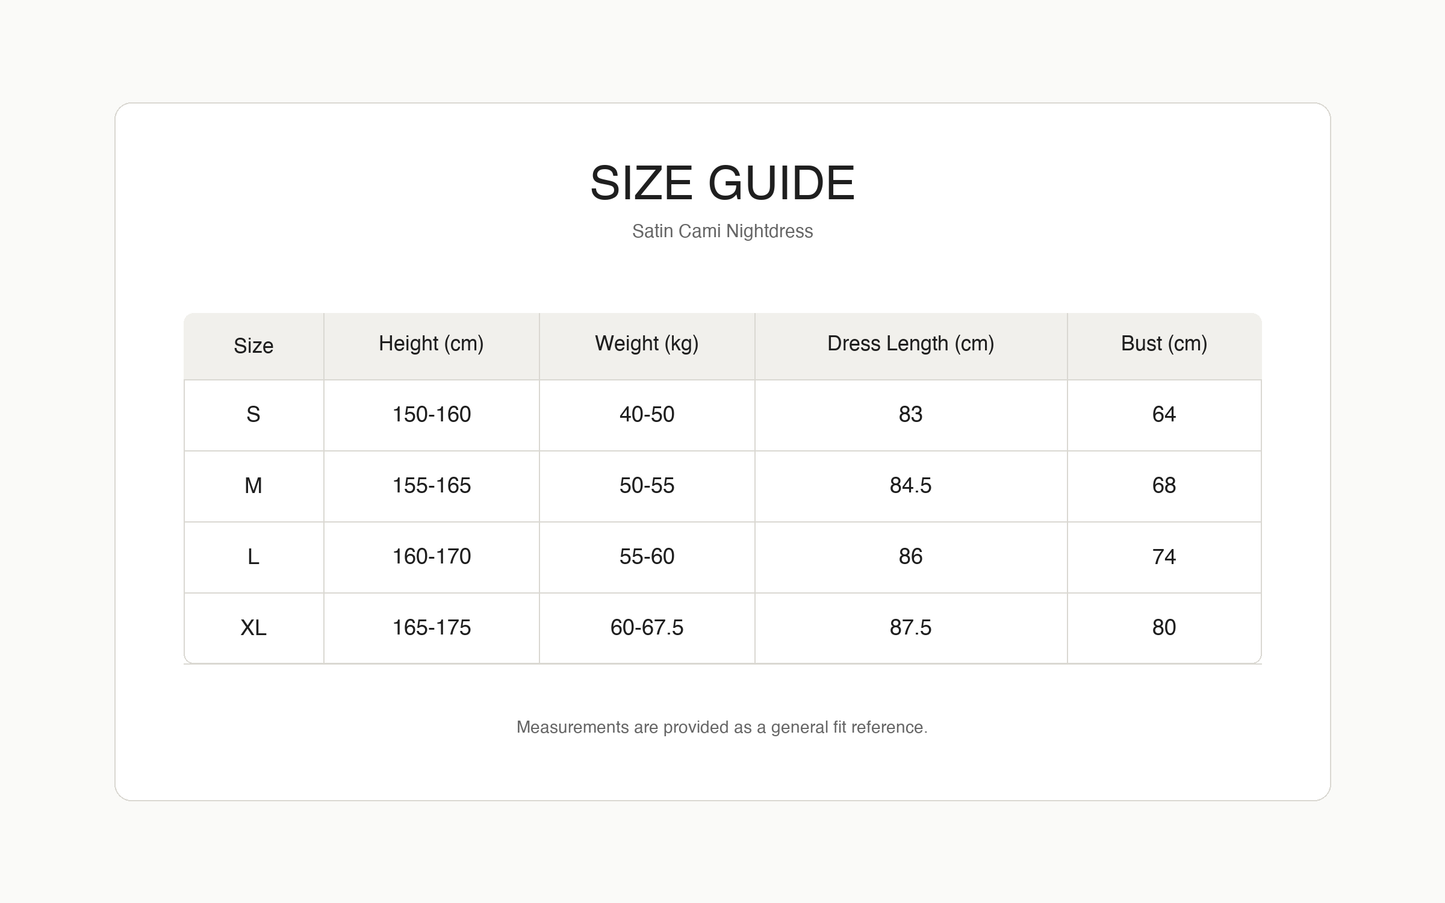Click the S size row label
This screenshot has width=1445, height=903.
coord(254,415)
